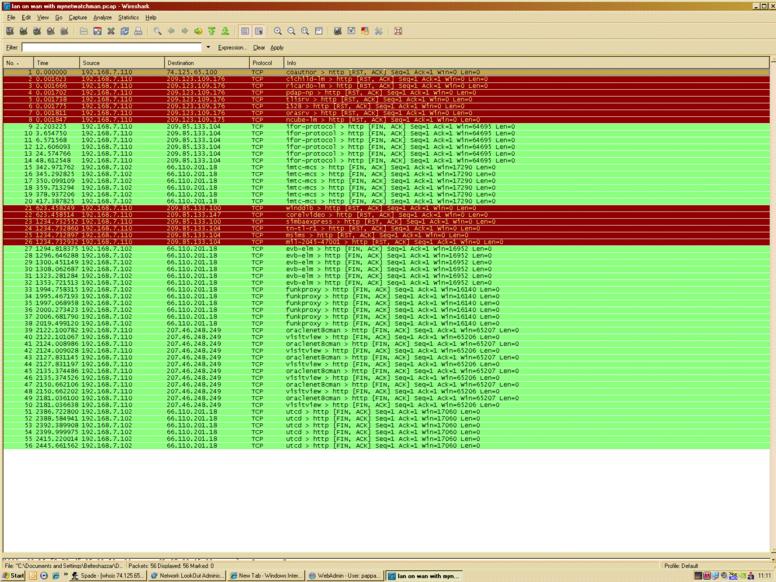Select packet 56 utcd row
Screen dimensions: 776x582
[x=387, y=445]
